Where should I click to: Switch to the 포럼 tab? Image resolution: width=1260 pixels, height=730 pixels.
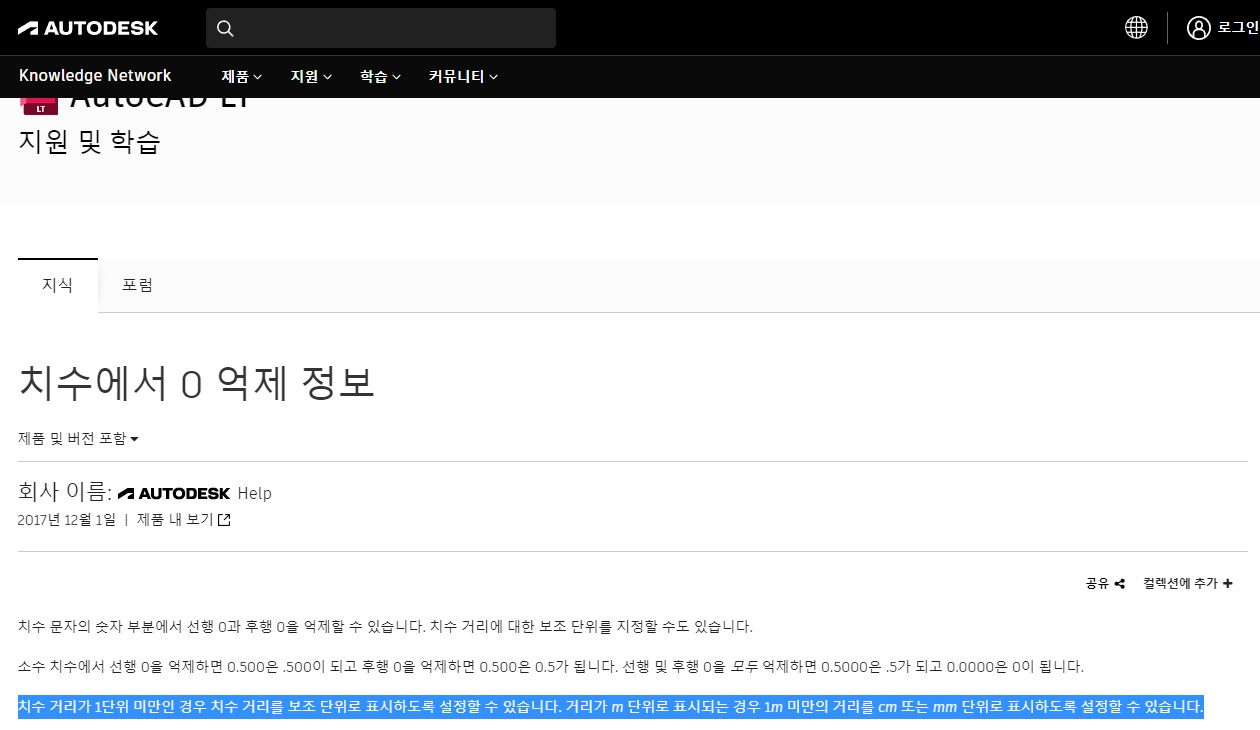[x=138, y=285]
